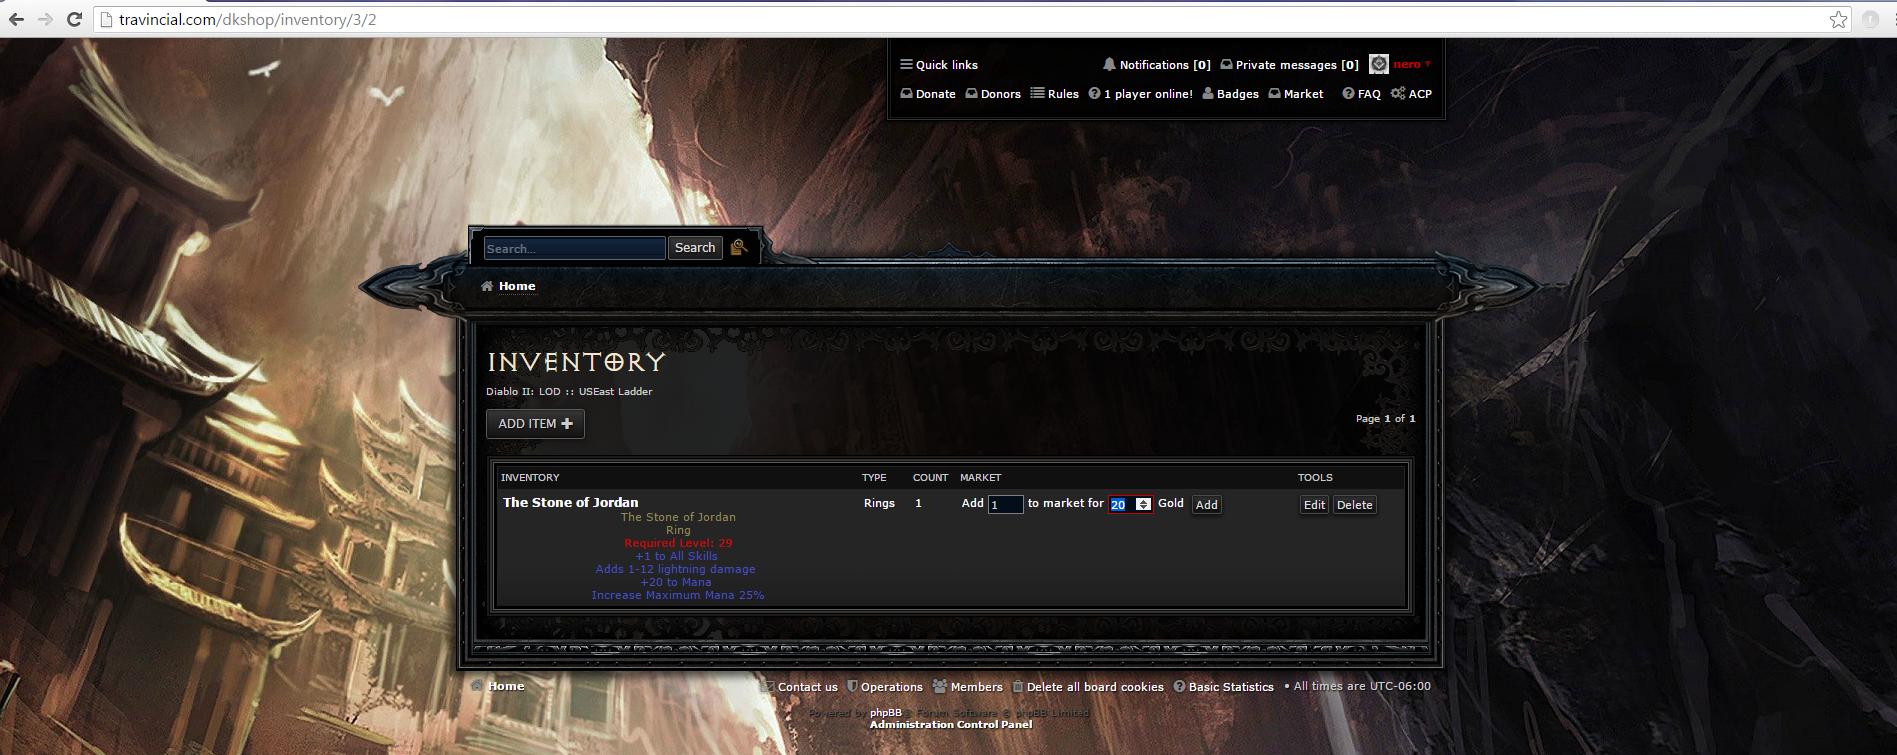The image size is (1897, 755).
Task: Click the trash icon for board cookies
Action: (1018, 687)
